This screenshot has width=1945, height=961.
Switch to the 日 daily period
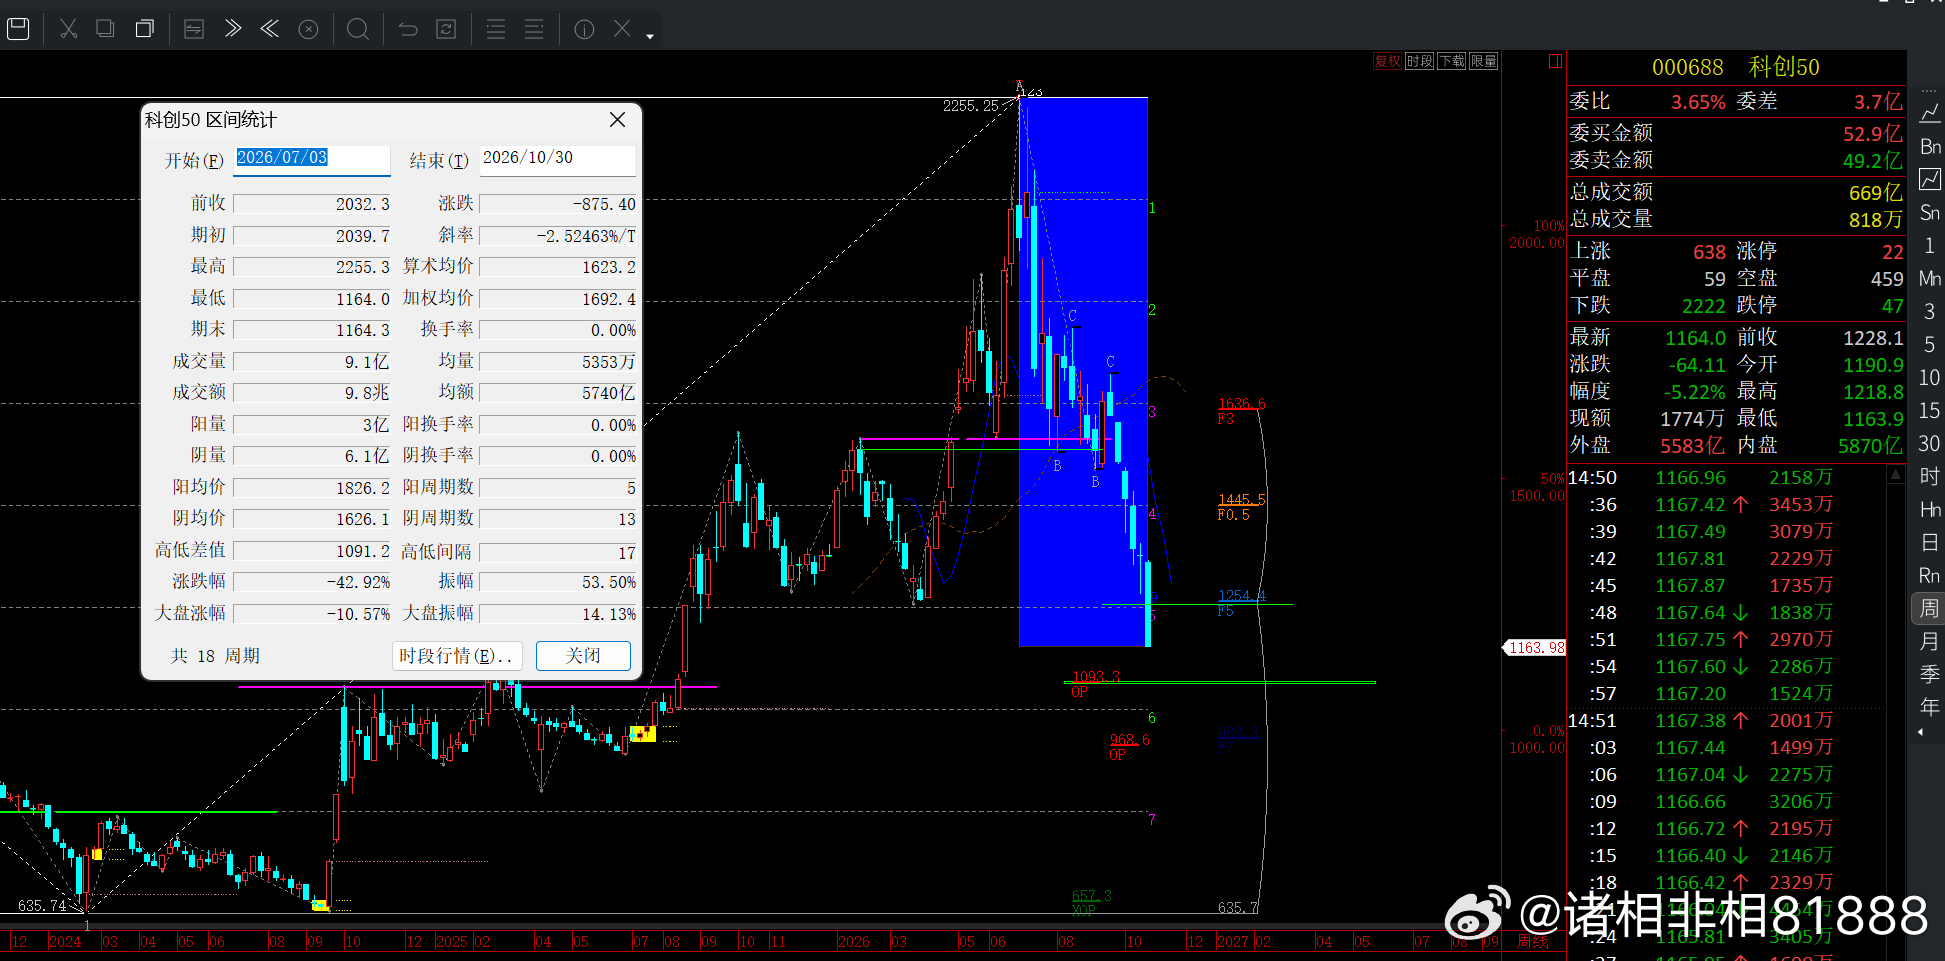click(1930, 542)
